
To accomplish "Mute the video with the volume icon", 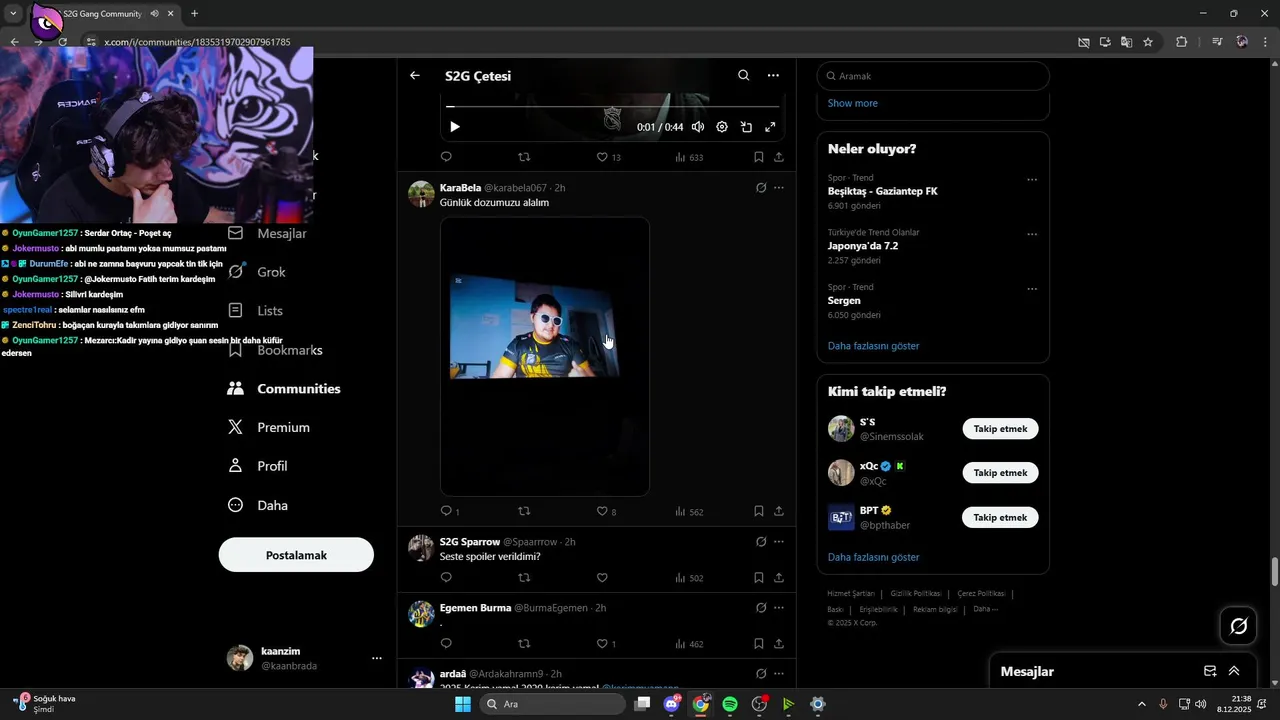I will coord(698,127).
